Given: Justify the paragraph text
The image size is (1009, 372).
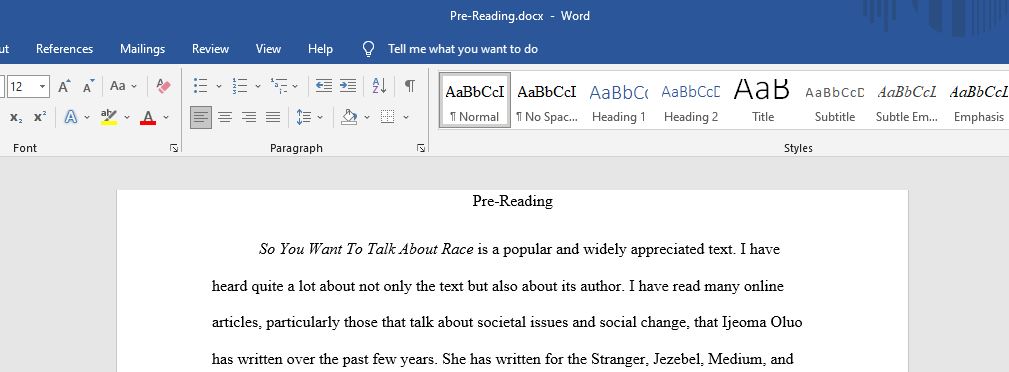Looking at the screenshot, I should click(273, 117).
